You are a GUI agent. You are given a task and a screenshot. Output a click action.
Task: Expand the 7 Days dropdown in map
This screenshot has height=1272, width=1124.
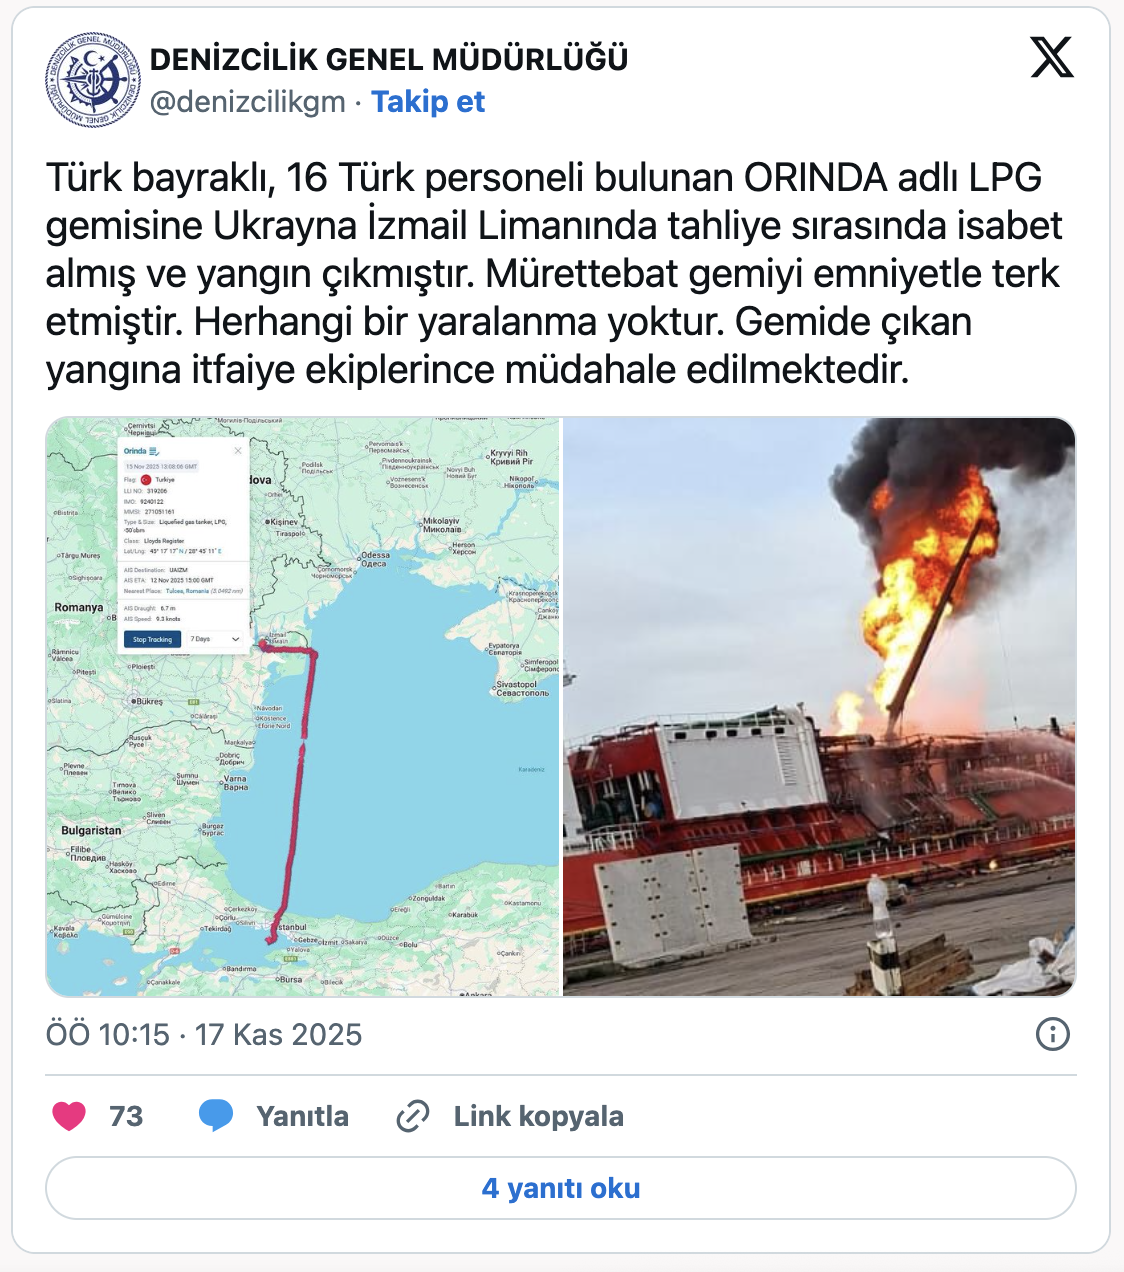[215, 639]
